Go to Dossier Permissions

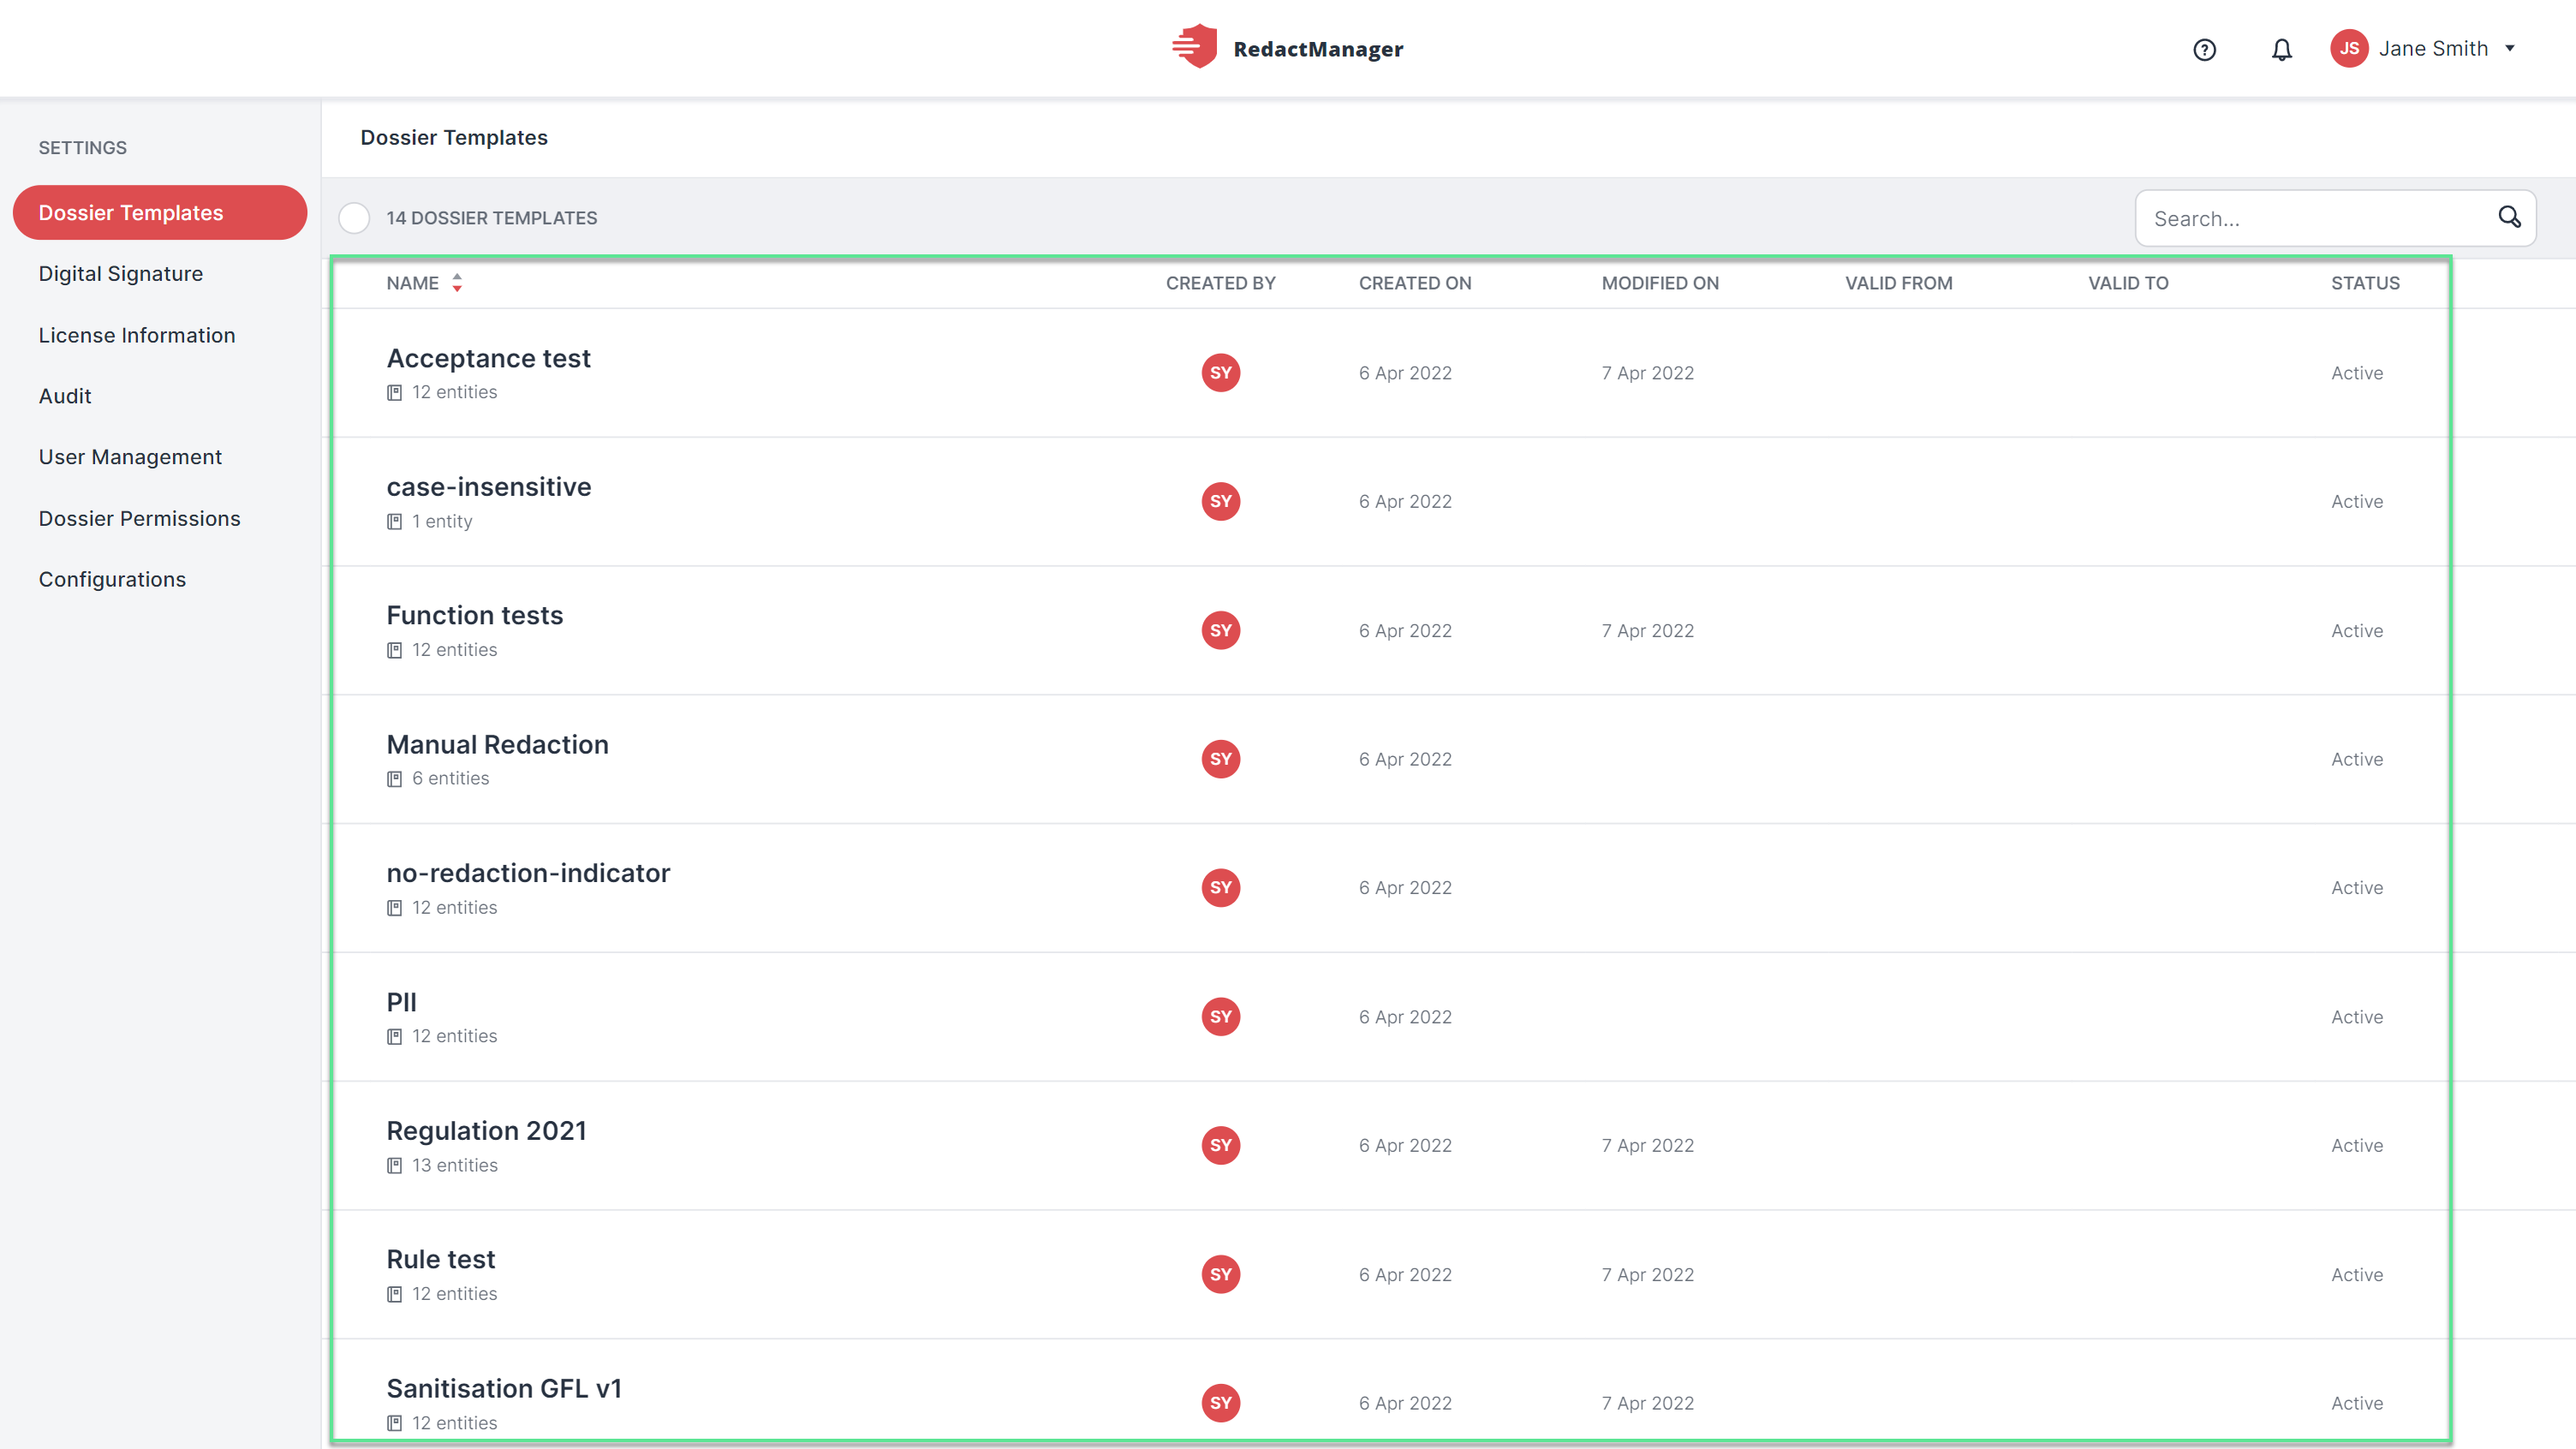(139, 518)
